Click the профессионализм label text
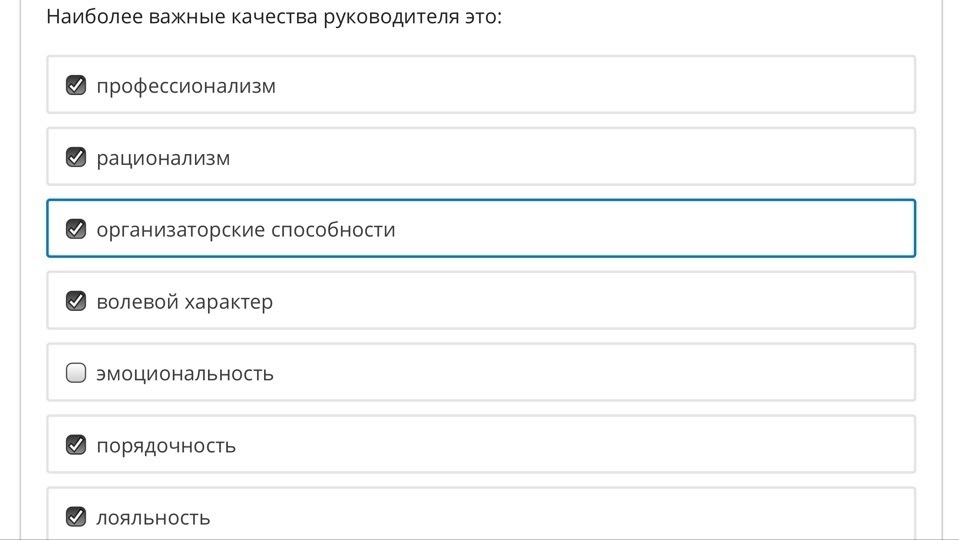The width and height of the screenshot is (959, 540). [186, 86]
